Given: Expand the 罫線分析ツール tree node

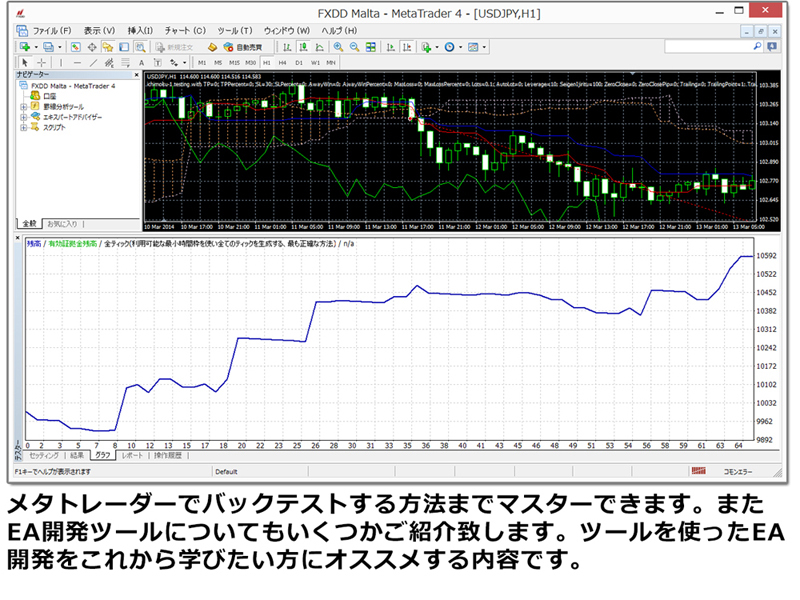Looking at the screenshot, I should [x=23, y=107].
